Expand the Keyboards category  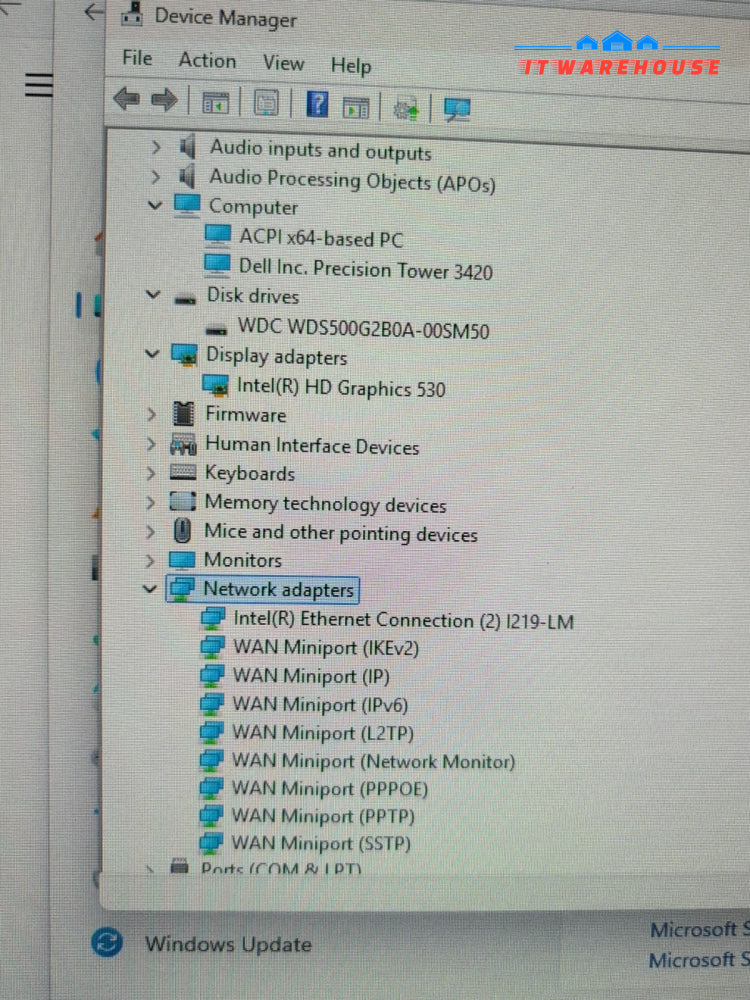[x=151, y=473]
